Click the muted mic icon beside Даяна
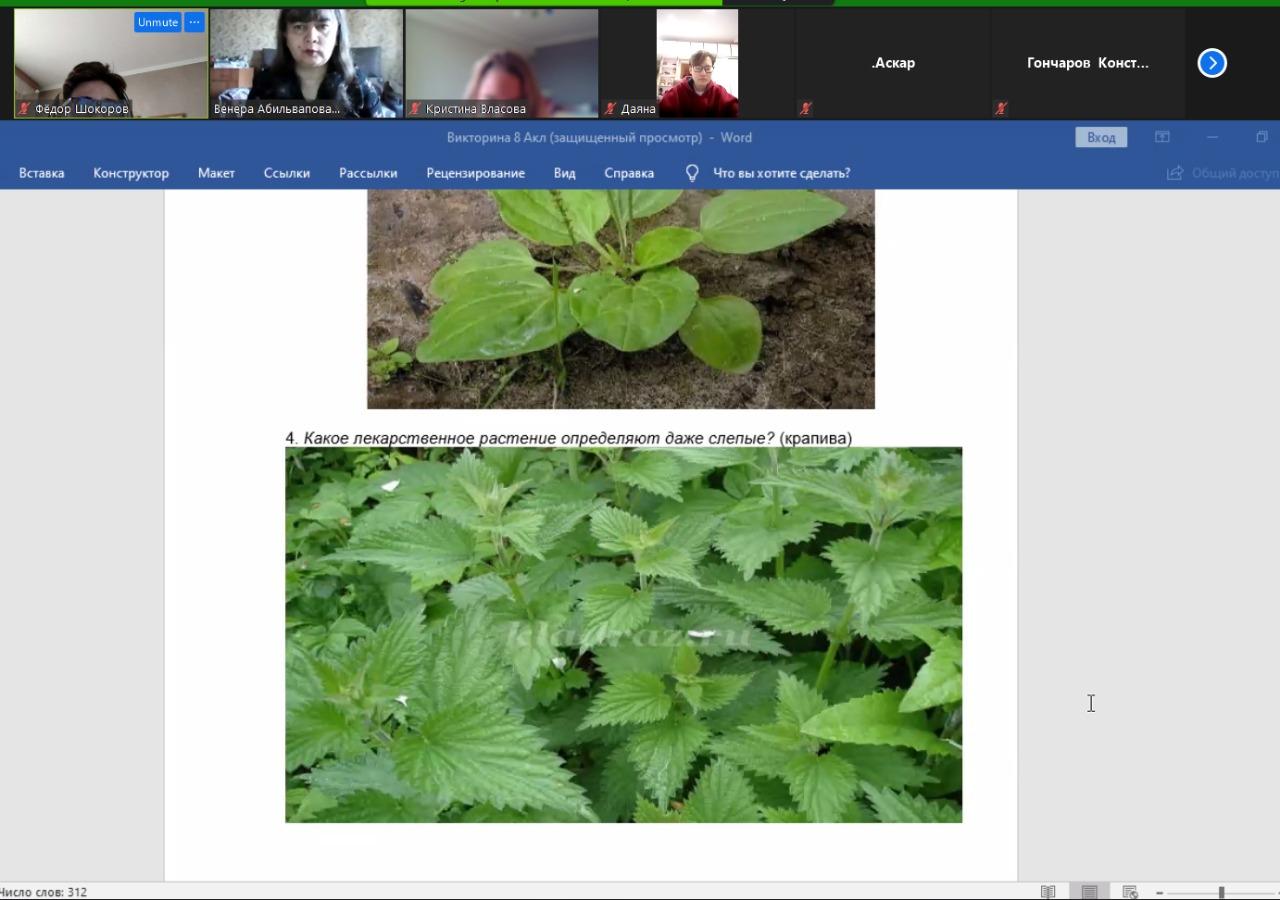This screenshot has height=900, width=1280. 610,109
